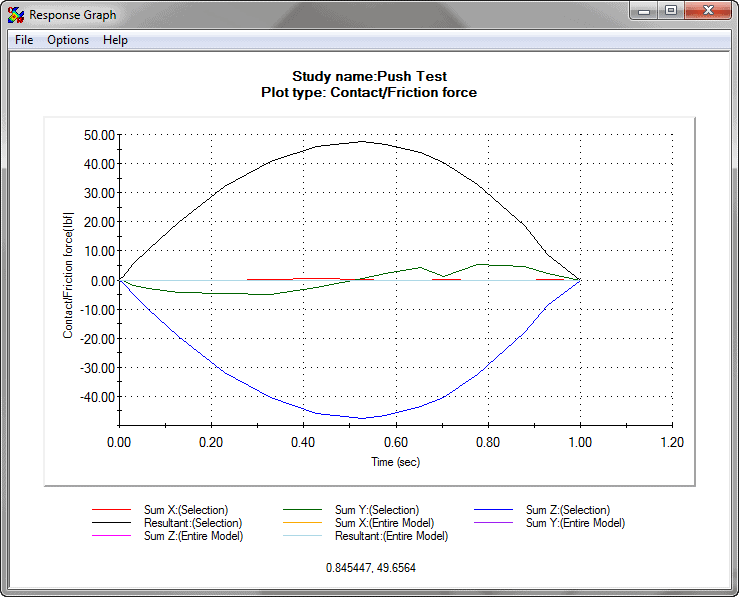Click the 20.00 Y-axis tick label
Viewport: 739px width, 597px height.
click(99, 222)
